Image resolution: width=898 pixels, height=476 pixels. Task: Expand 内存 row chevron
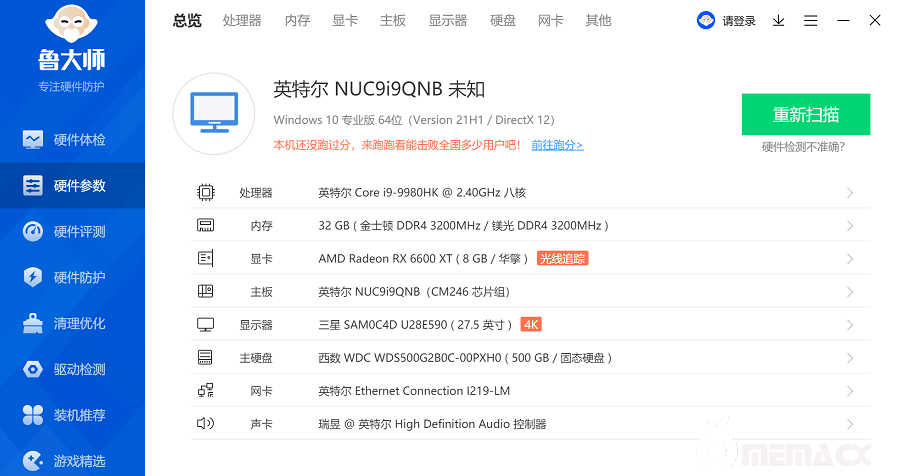[x=850, y=226]
